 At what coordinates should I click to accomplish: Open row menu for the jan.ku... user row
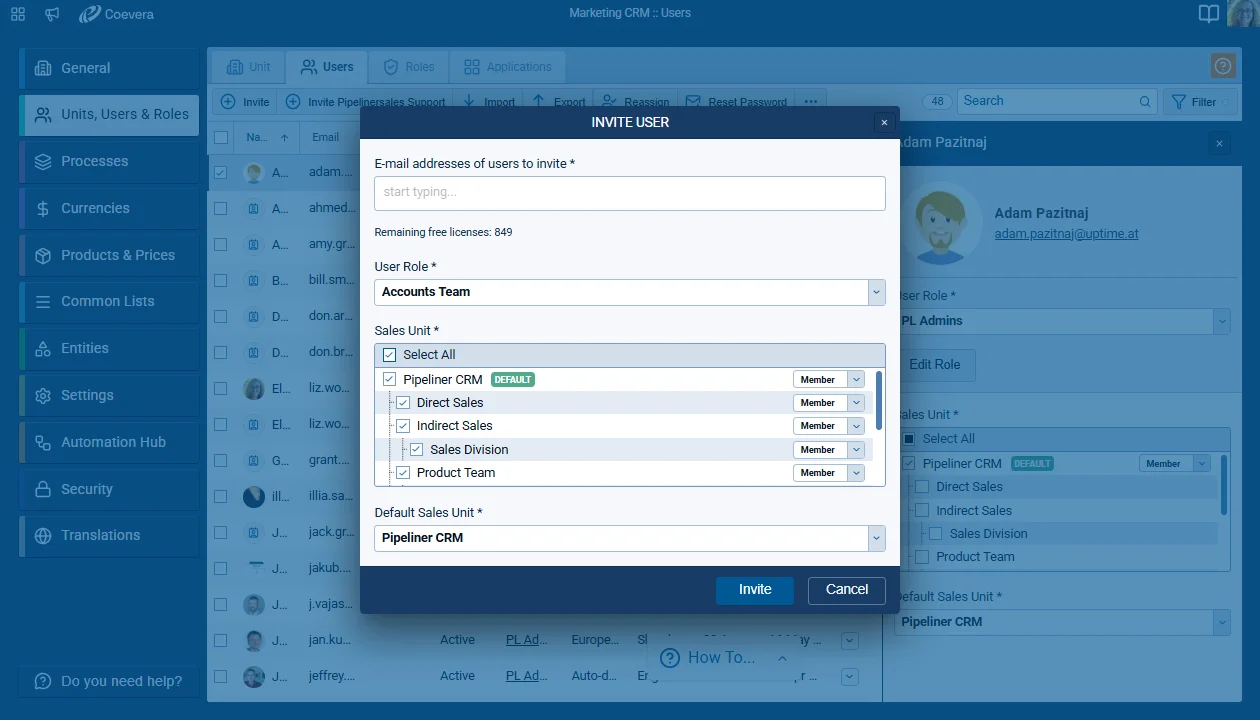pyautogui.click(x=850, y=640)
